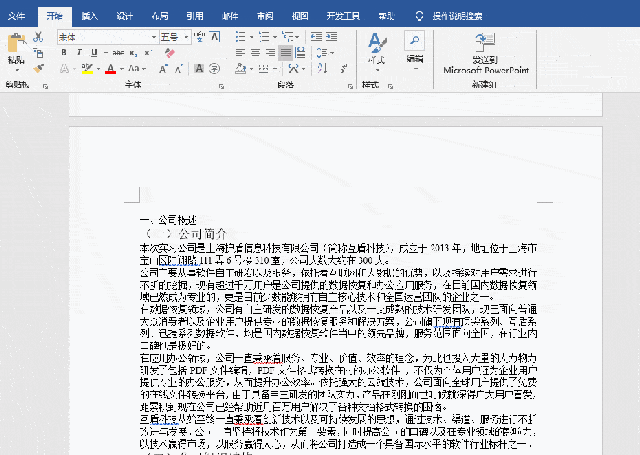Image resolution: width=640 pixels, height=455 pixels.
Task: Switch to the 设计 Design tab
Action: pos(124,16)
